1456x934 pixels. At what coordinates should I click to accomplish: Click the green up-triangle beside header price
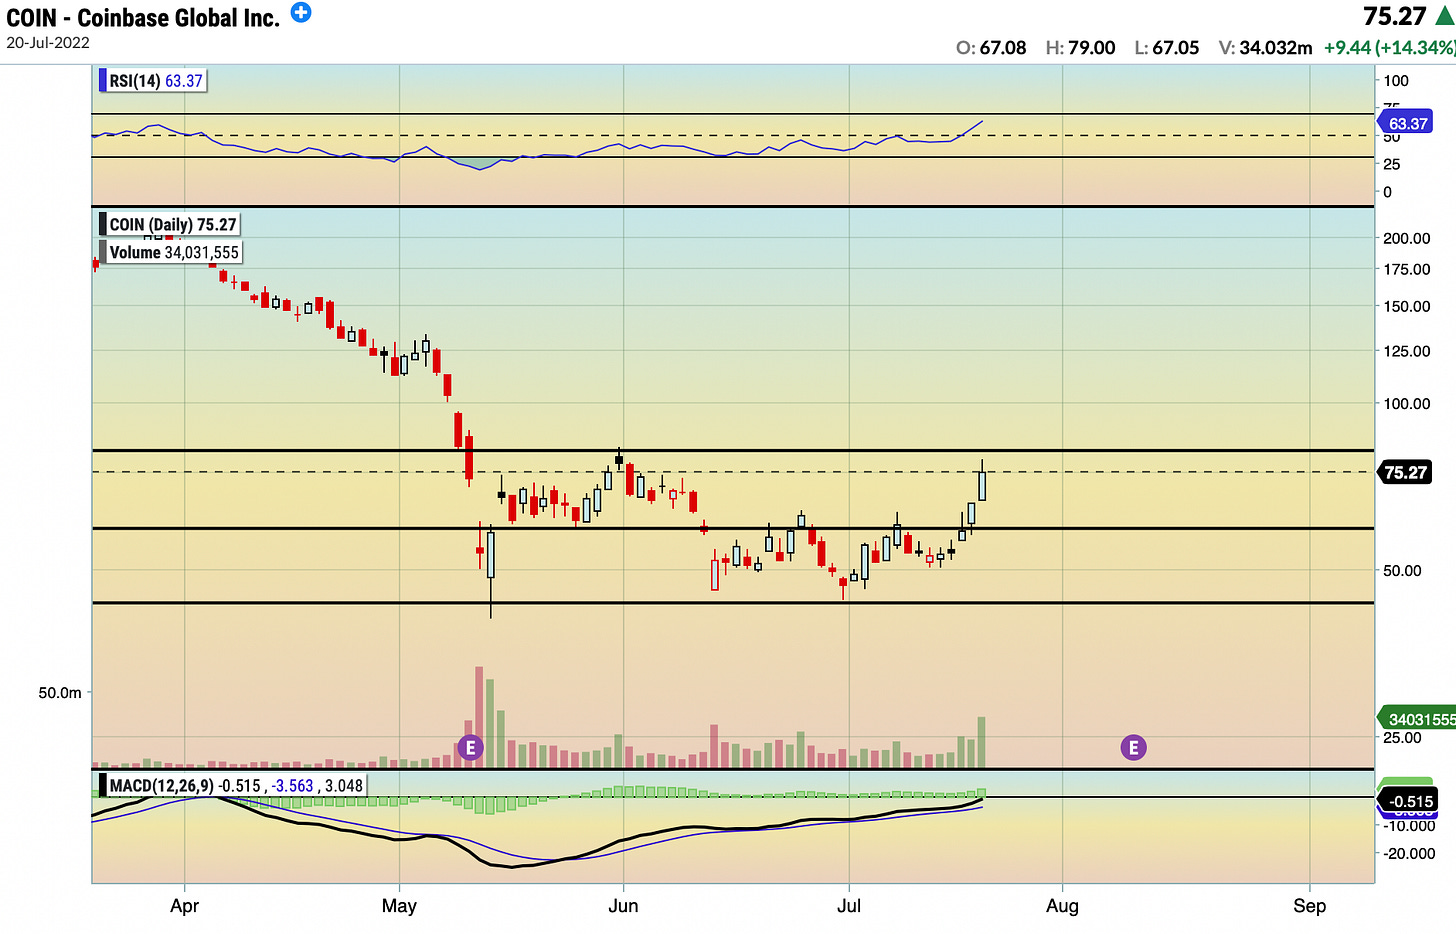coord(1445,16)
